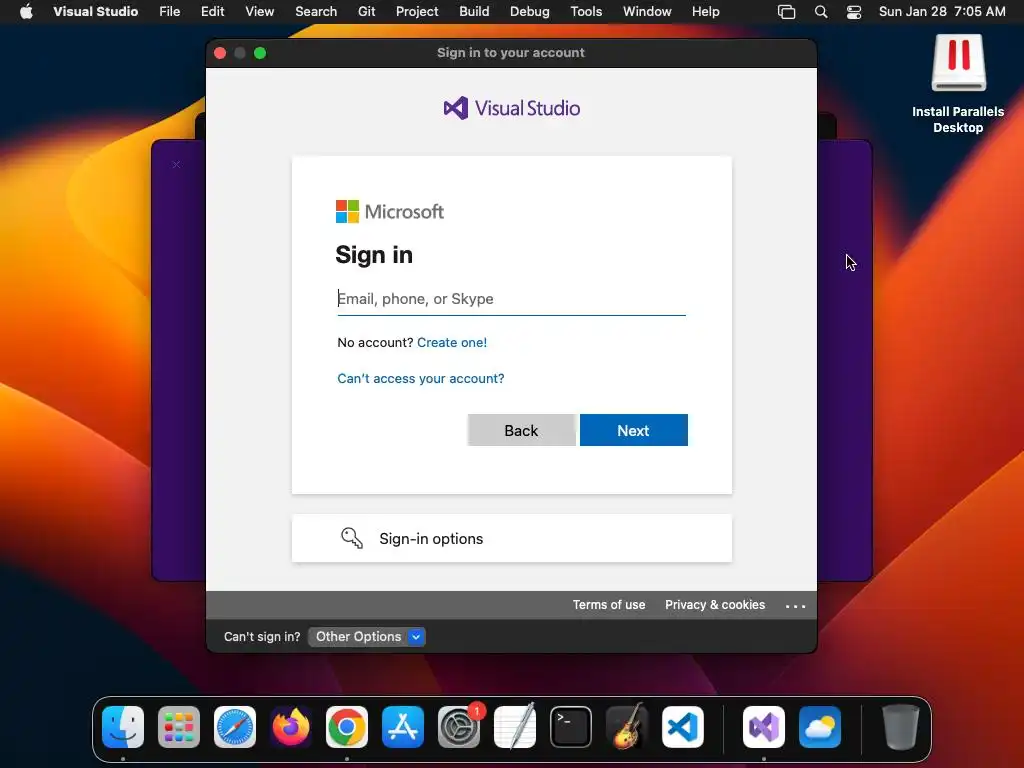Open the Visual Studio application menu
Viewport: 1024px width, 768px height.
tap(95, 11)
